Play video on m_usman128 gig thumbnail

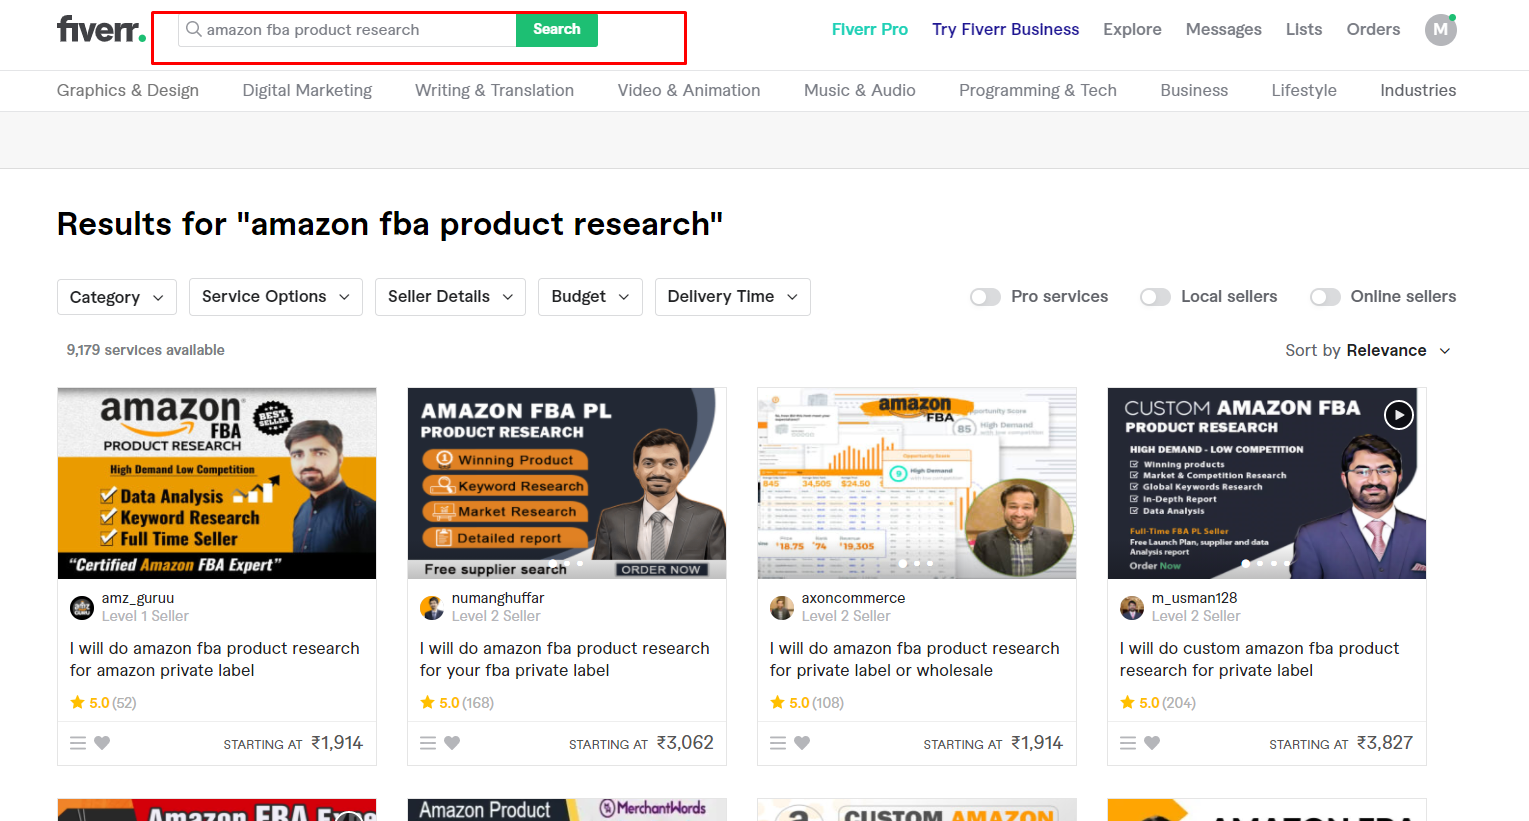tap(1398, 414)
